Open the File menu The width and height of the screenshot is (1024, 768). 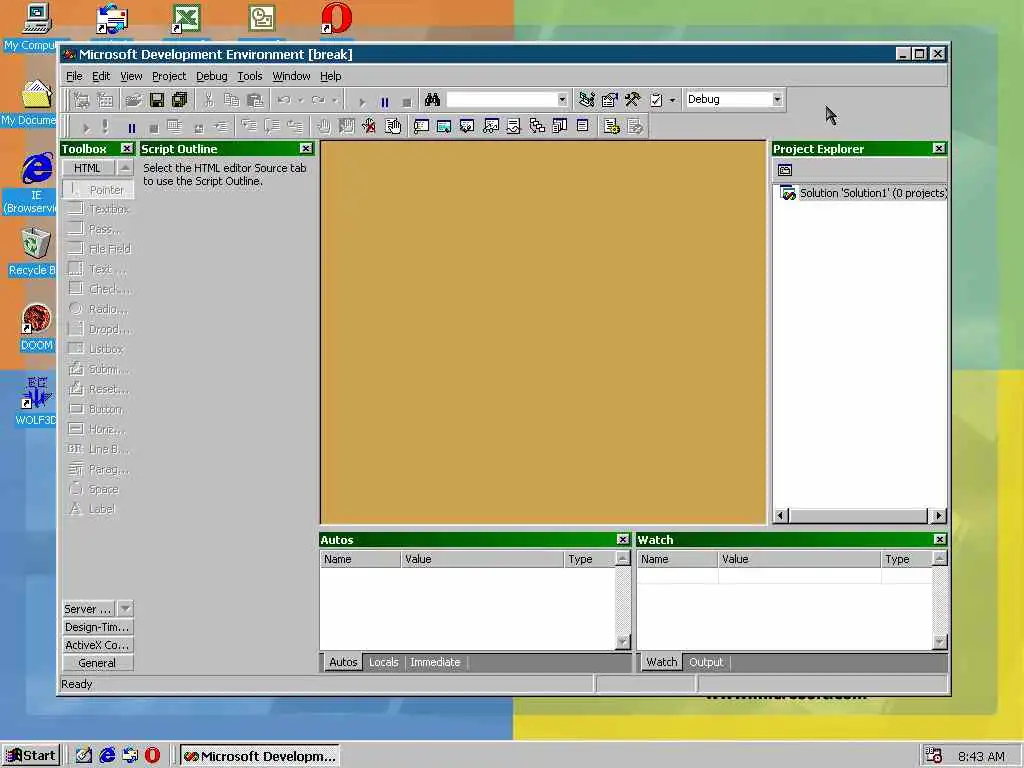(74, 76)
